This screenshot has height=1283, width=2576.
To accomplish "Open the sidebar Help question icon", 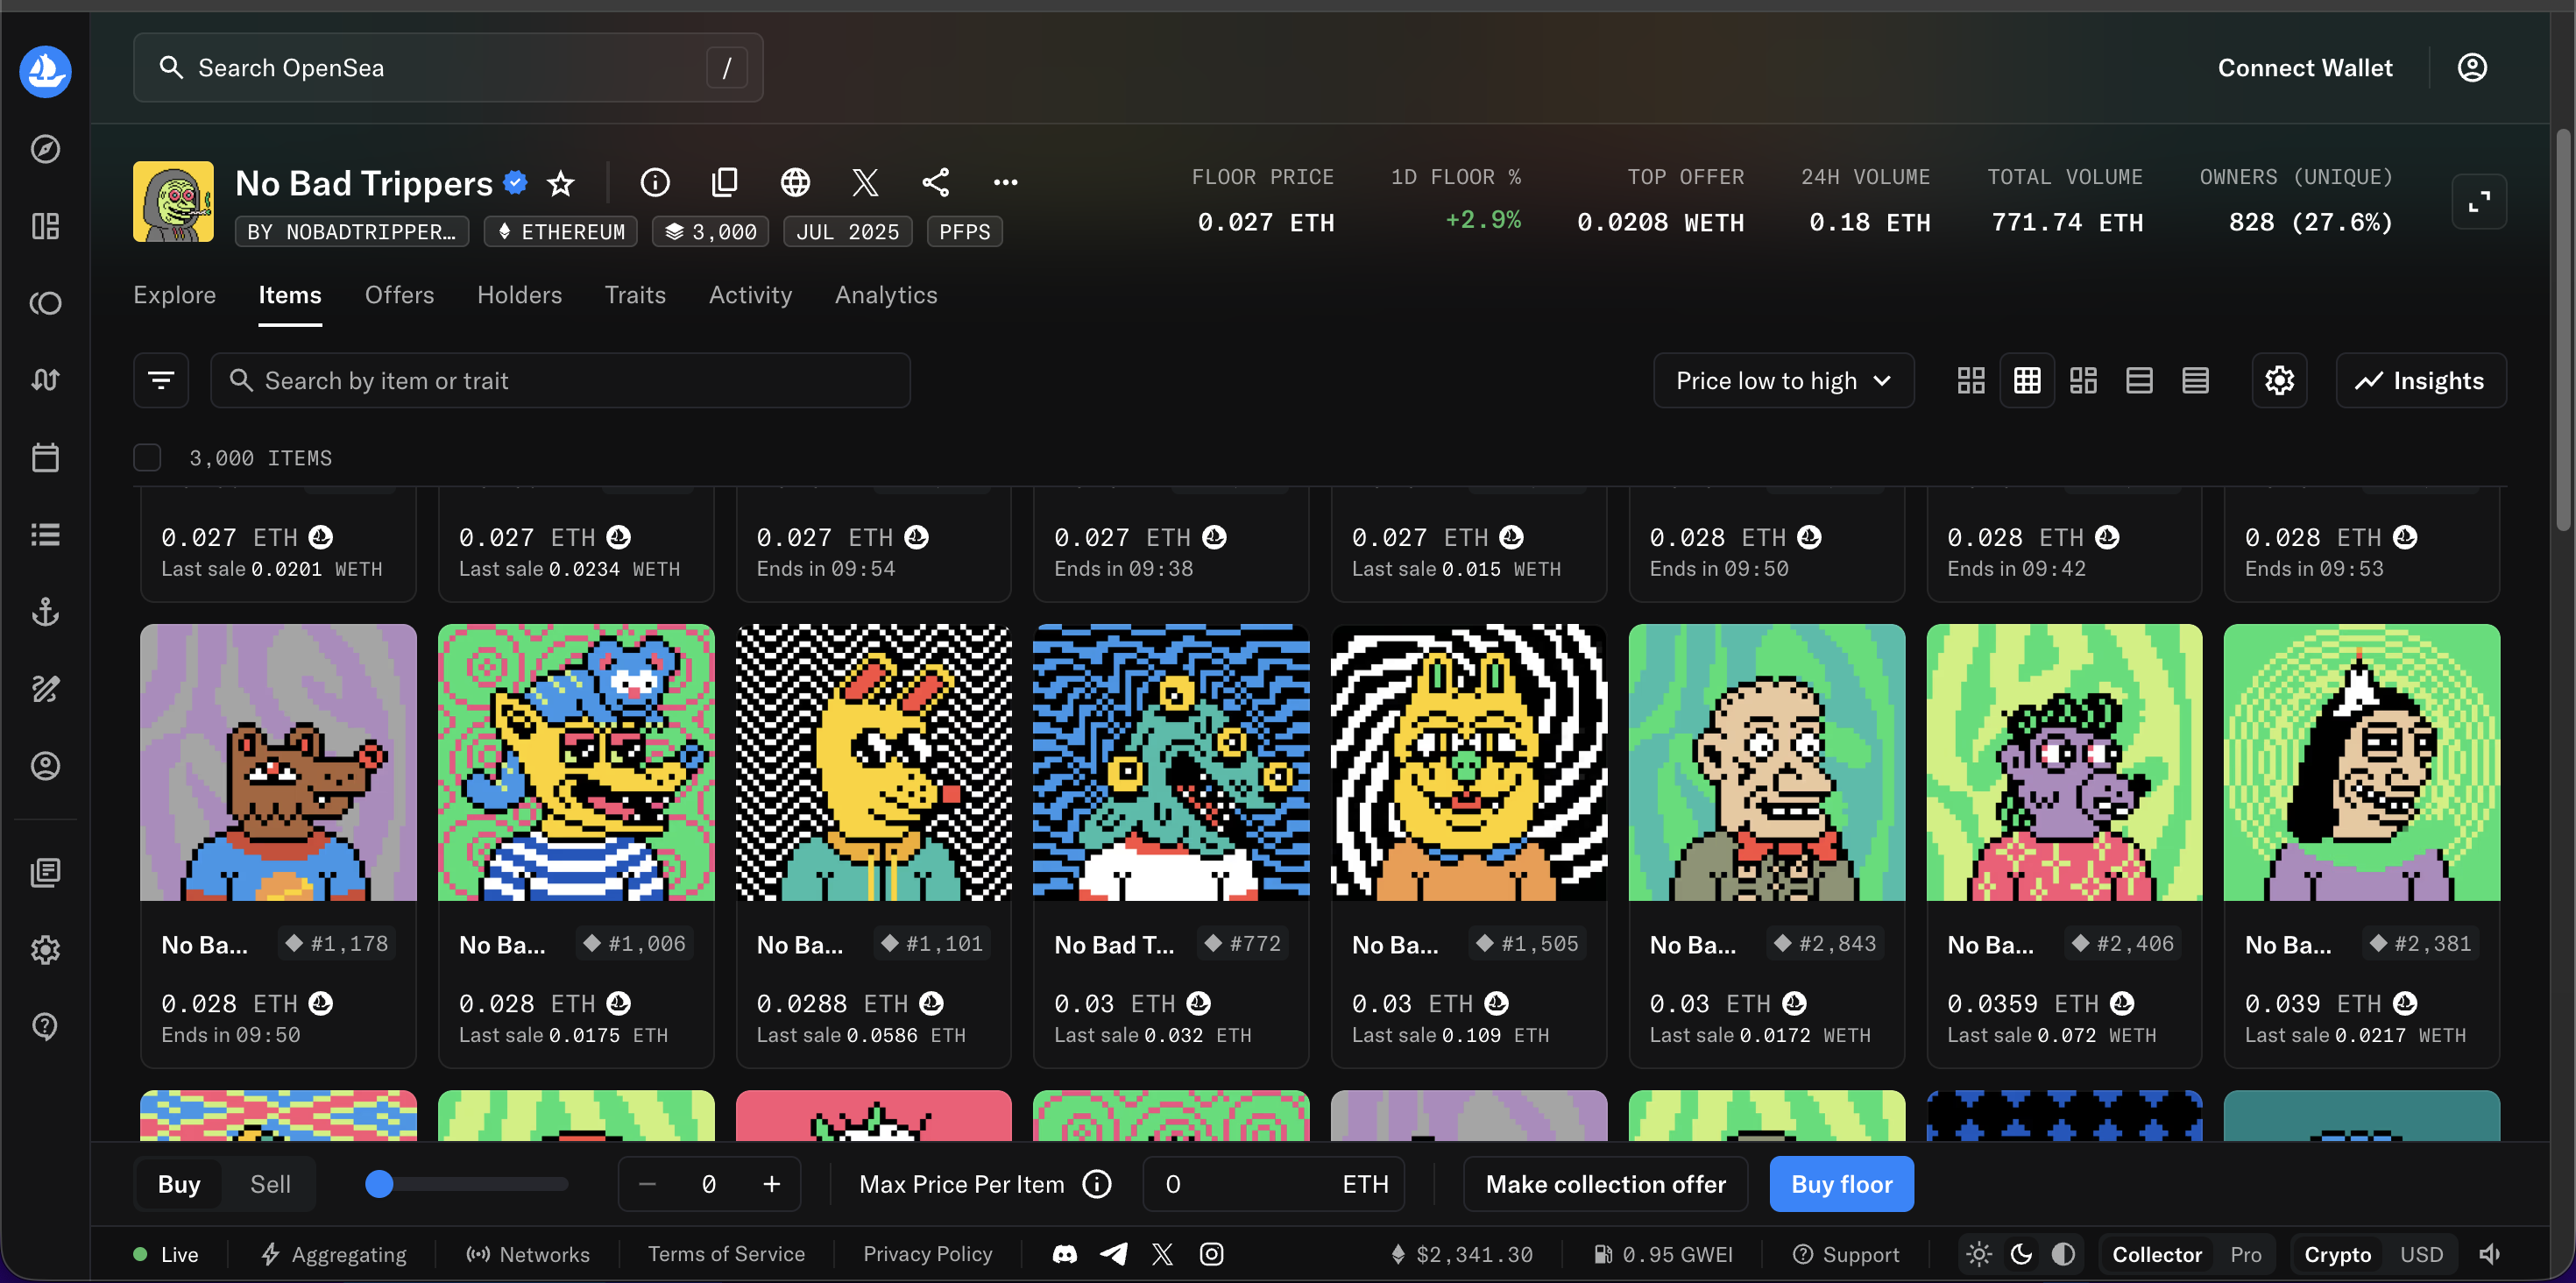I will 45,1026.
